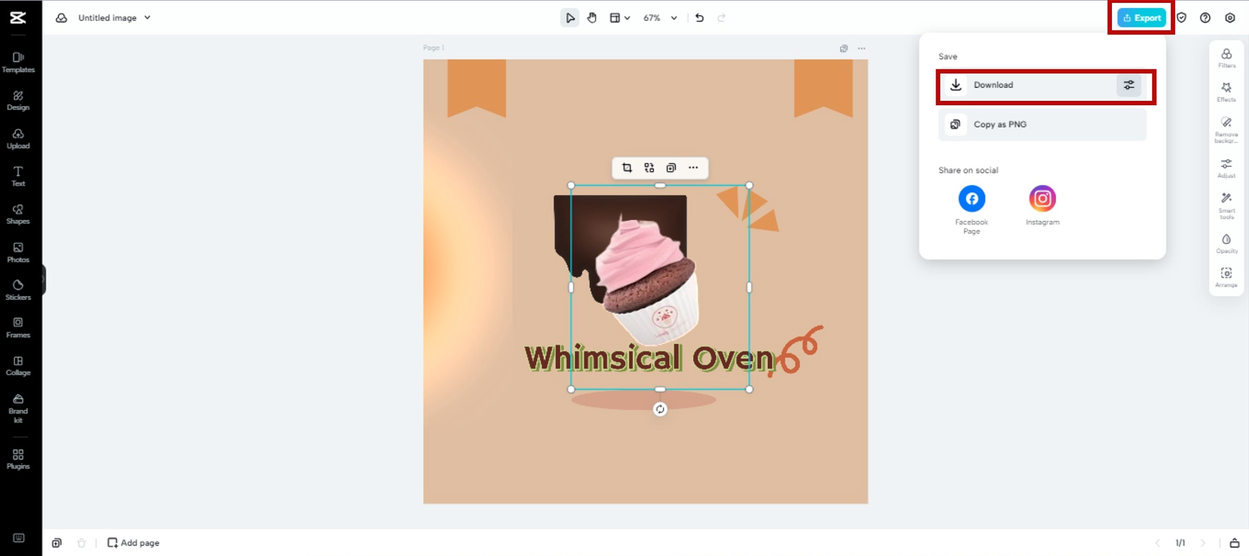Open the Effects panel

(x=1226, y=93)
